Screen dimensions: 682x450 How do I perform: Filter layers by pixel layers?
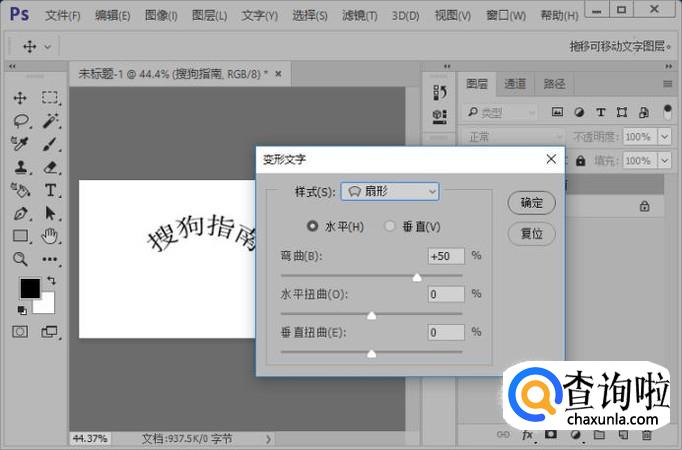tap(557, 112)
